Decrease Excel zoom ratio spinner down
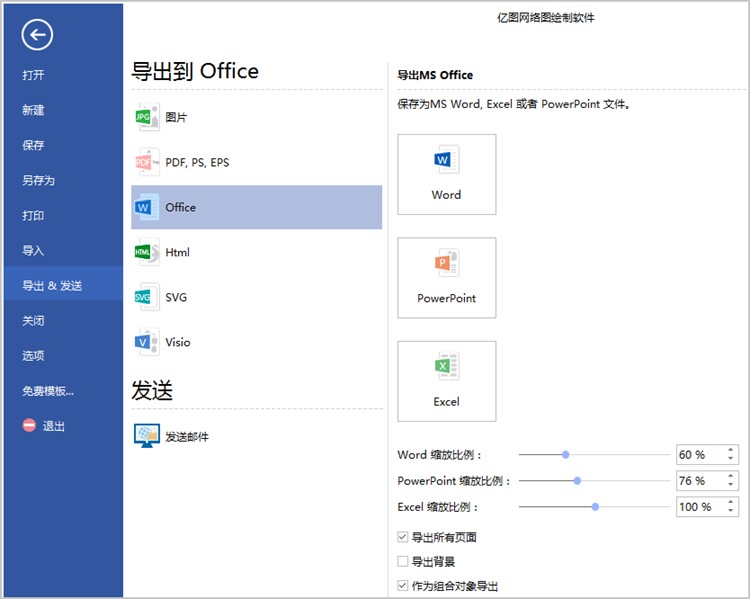750x599 pixels. [730, 510]
